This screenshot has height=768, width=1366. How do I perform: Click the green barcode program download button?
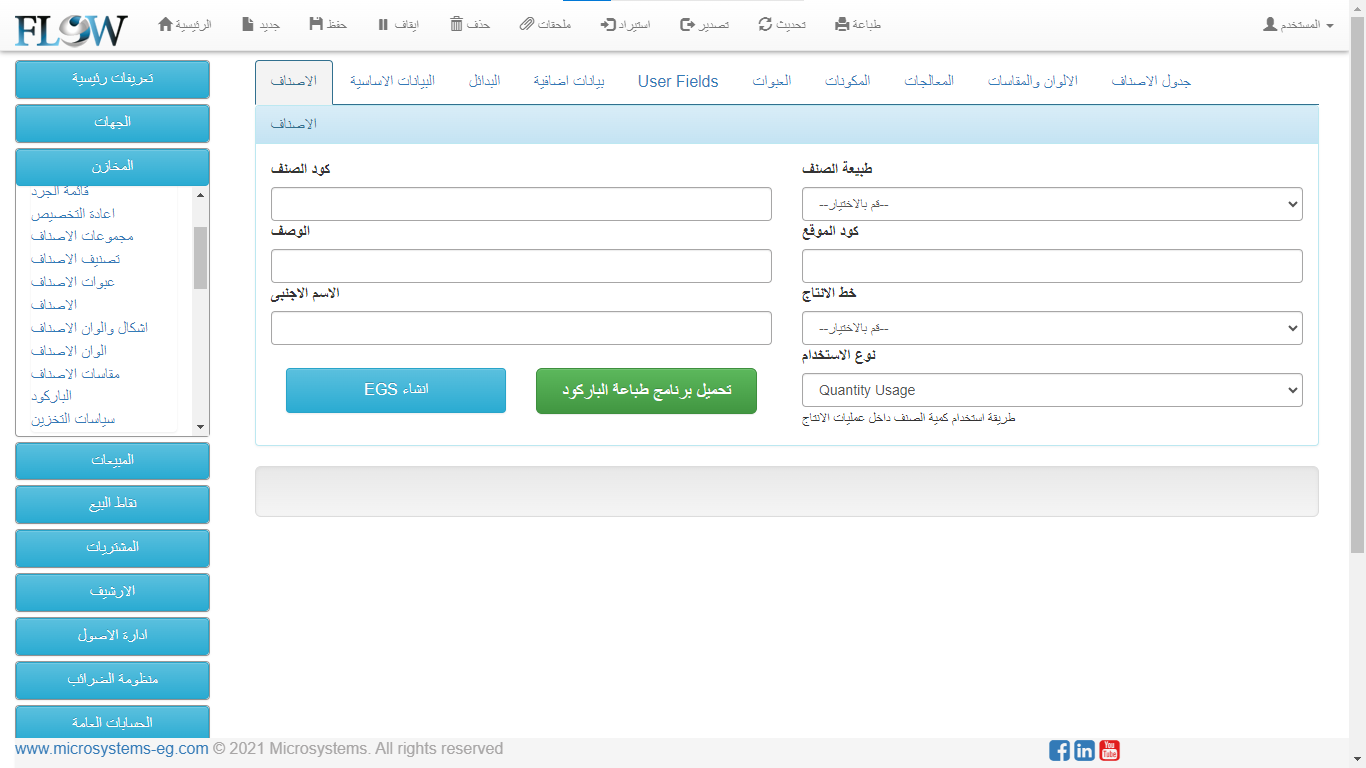[646, 390]
